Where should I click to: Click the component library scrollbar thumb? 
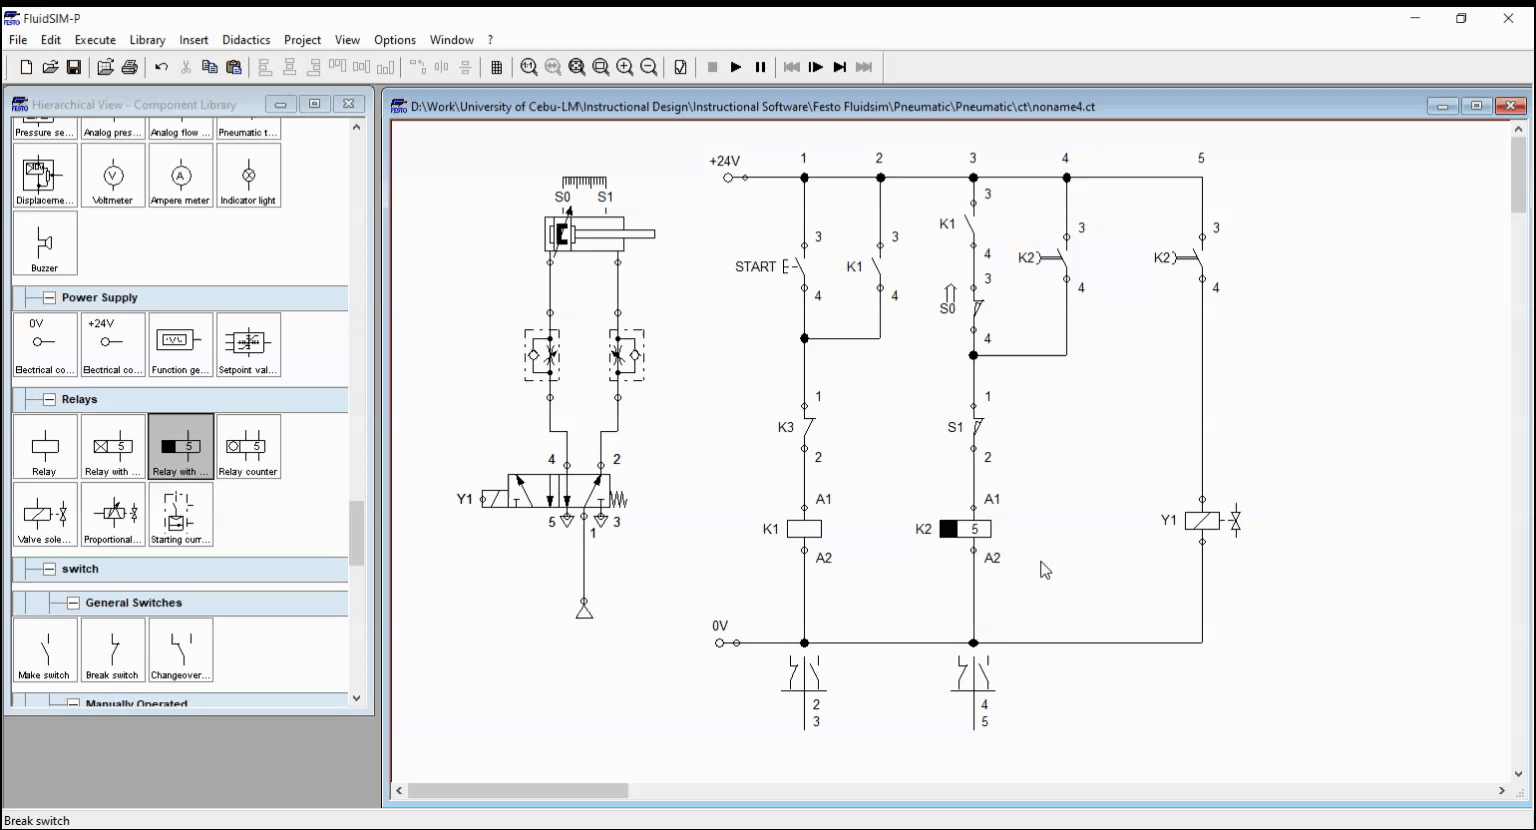tap(356, 533)
